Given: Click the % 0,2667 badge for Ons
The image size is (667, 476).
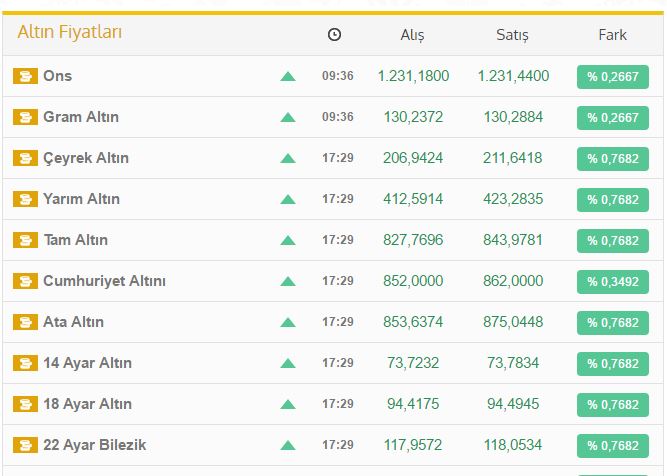Looking at the screenshot, I should coord(612,77).
